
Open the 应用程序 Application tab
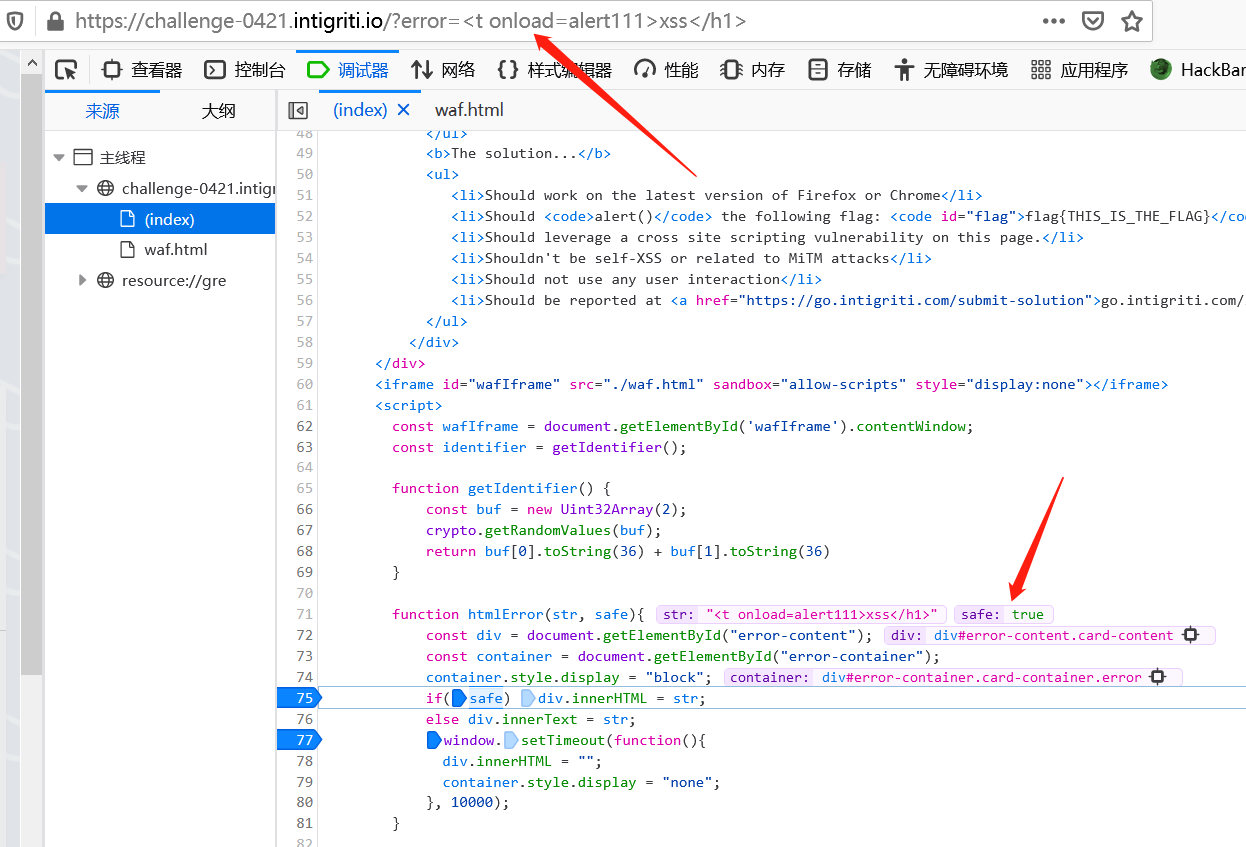(x=1079, y=70)
